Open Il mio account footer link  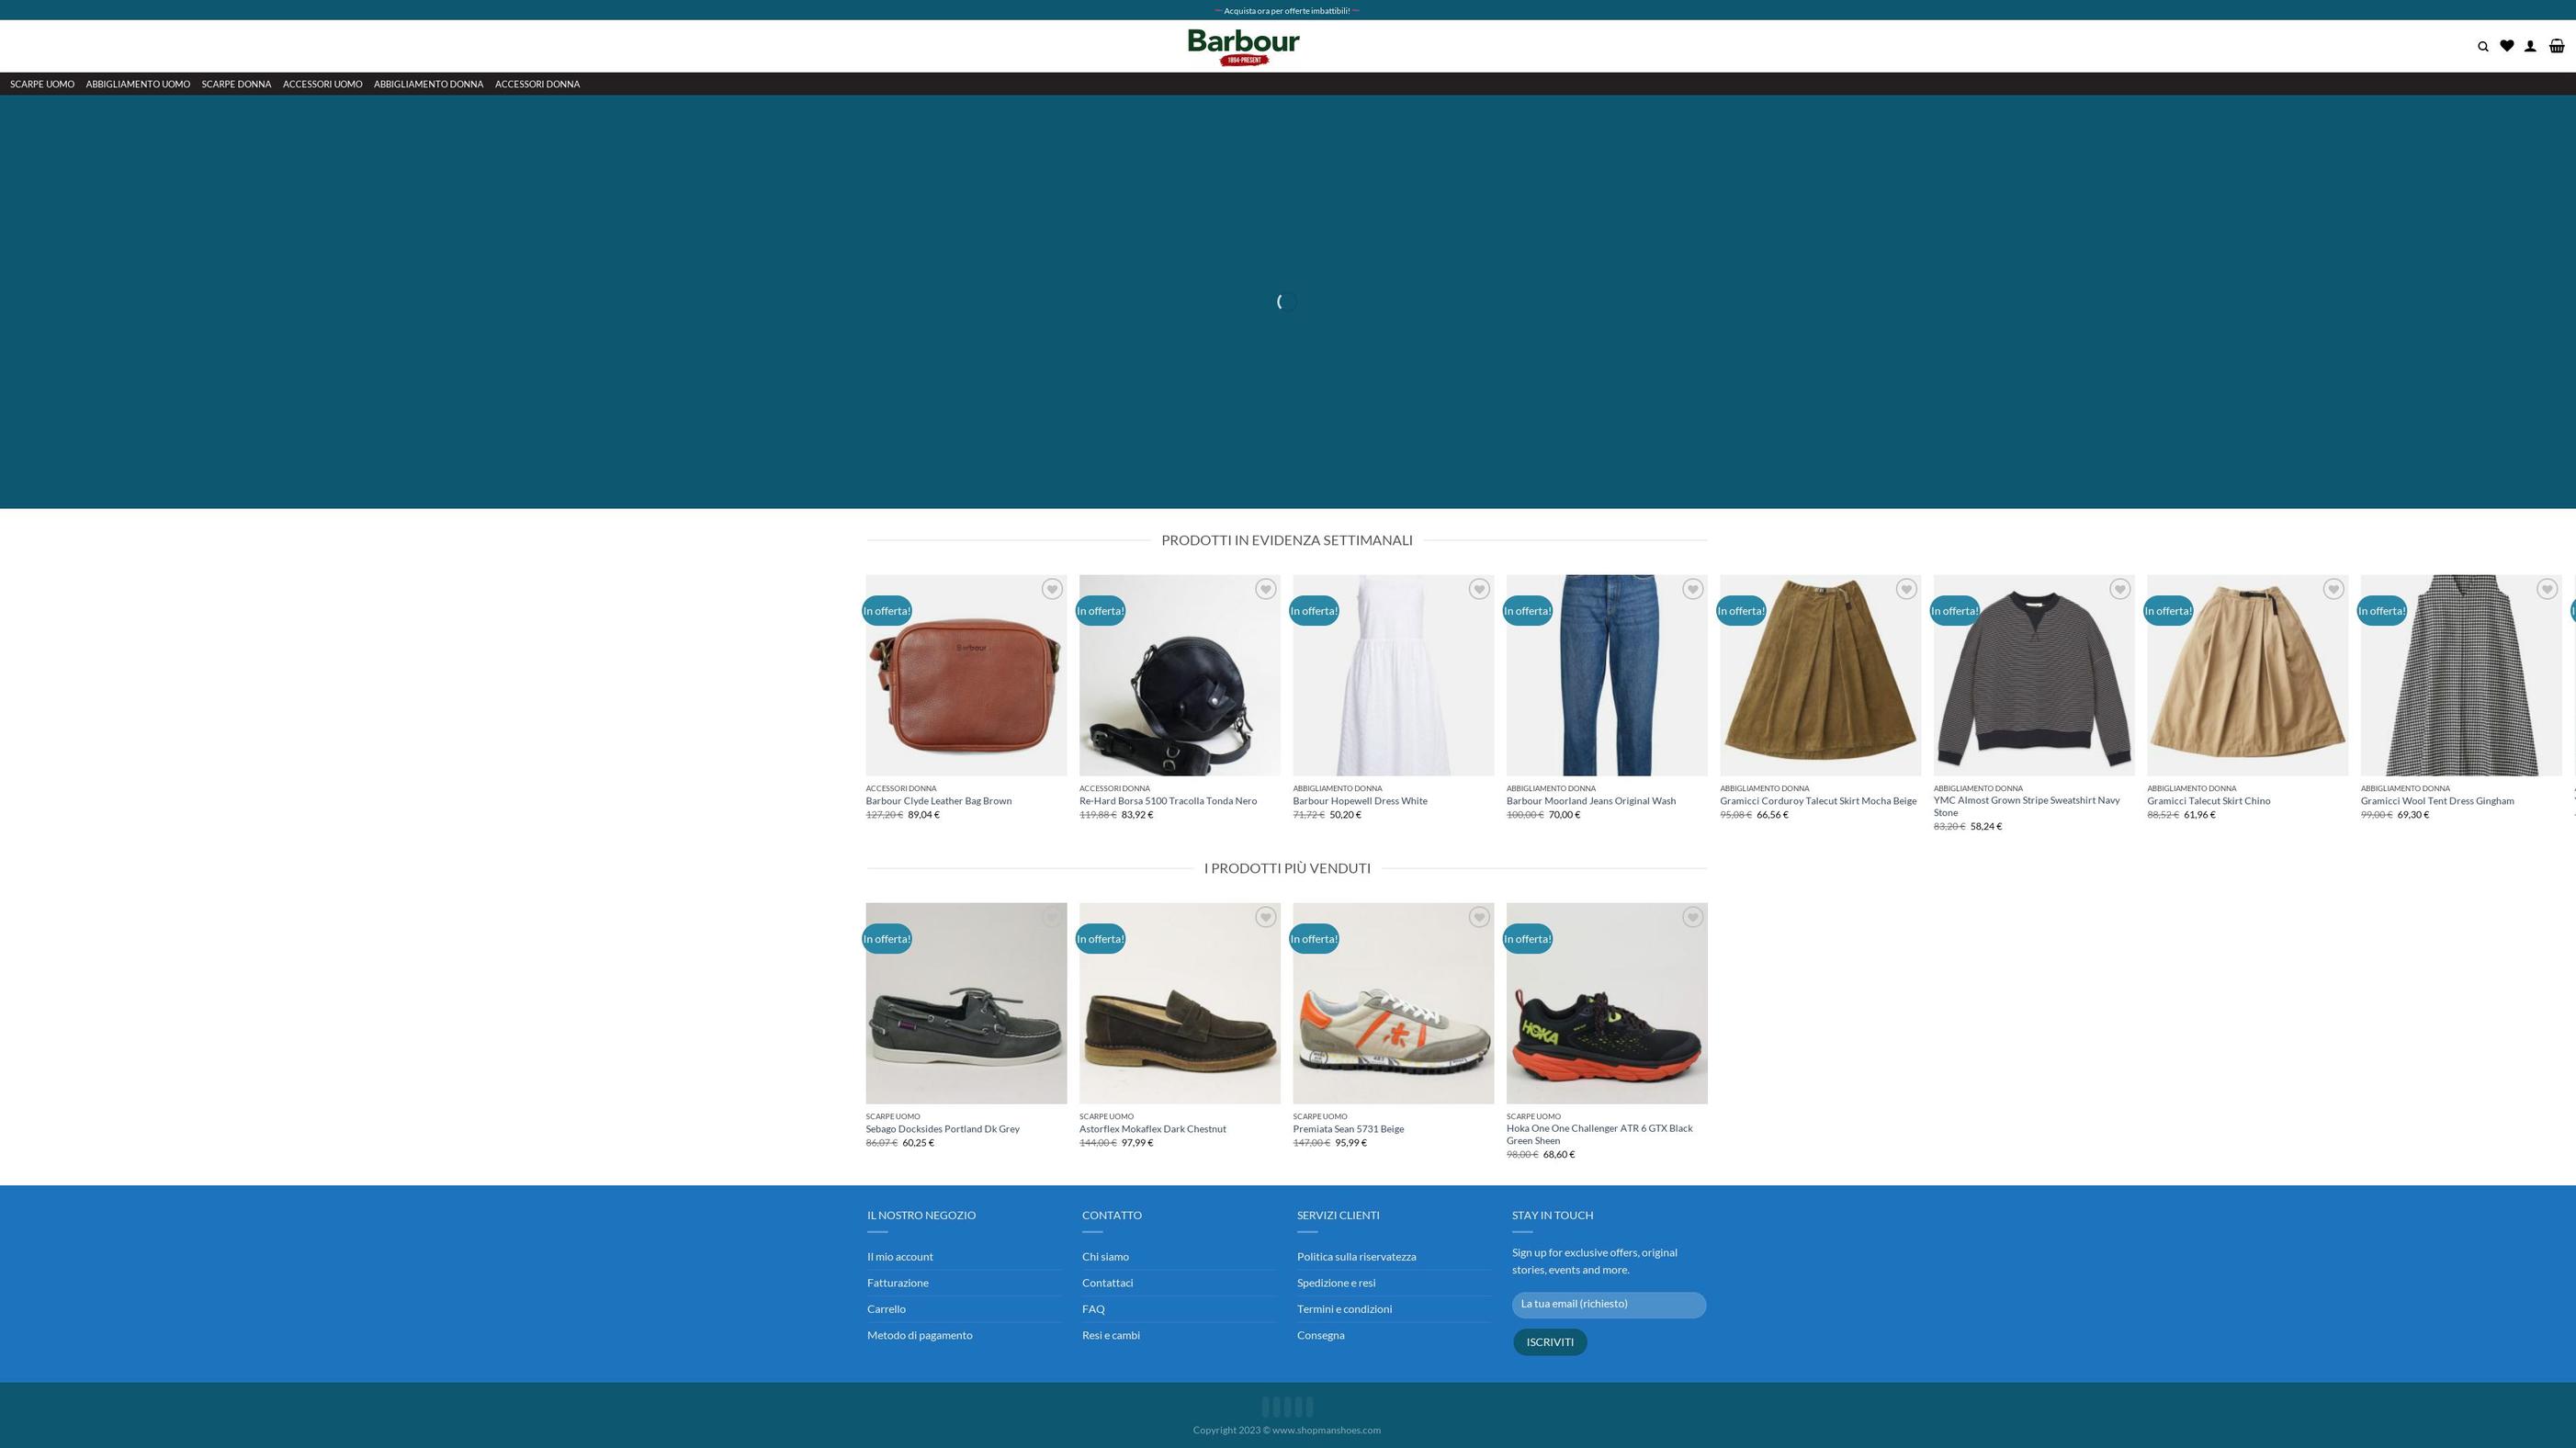(900, 1257)
